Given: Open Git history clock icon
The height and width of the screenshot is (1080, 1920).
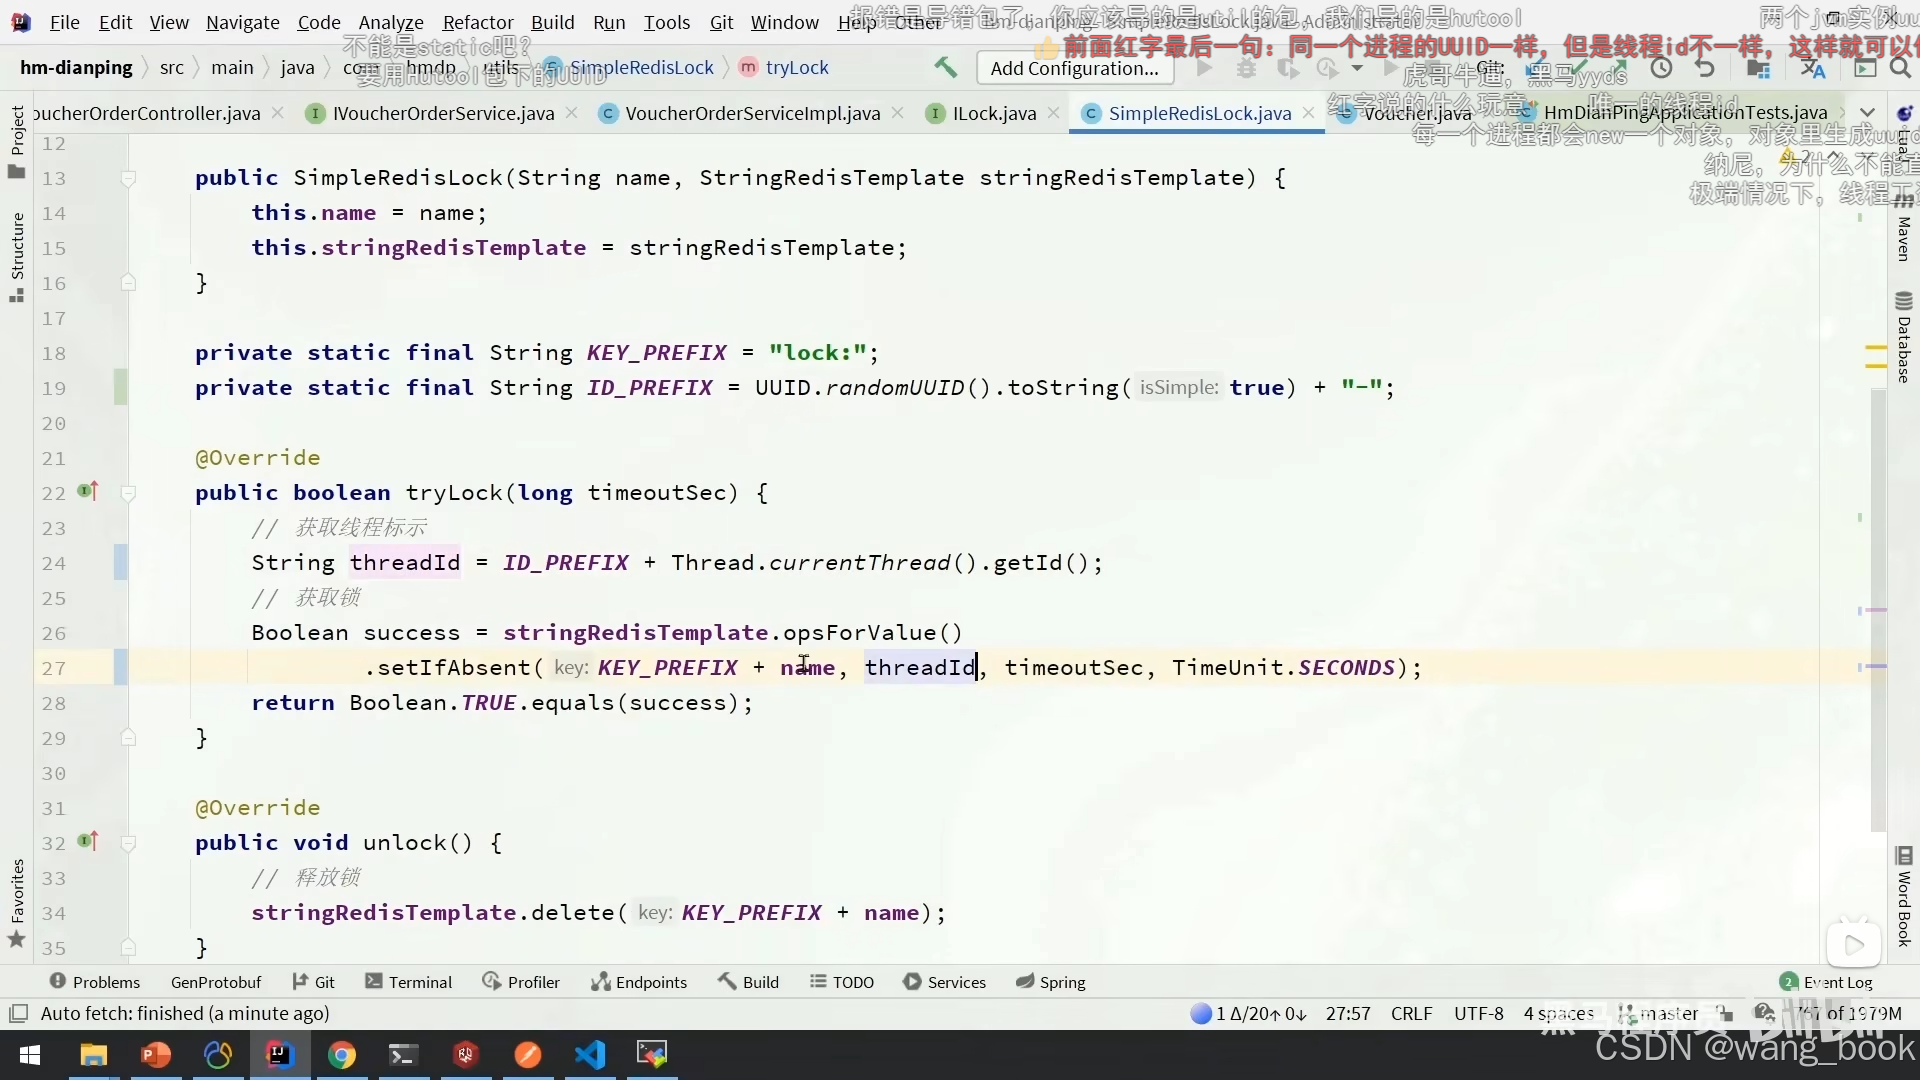Looking at the screenshot, I should [1661, 68].
